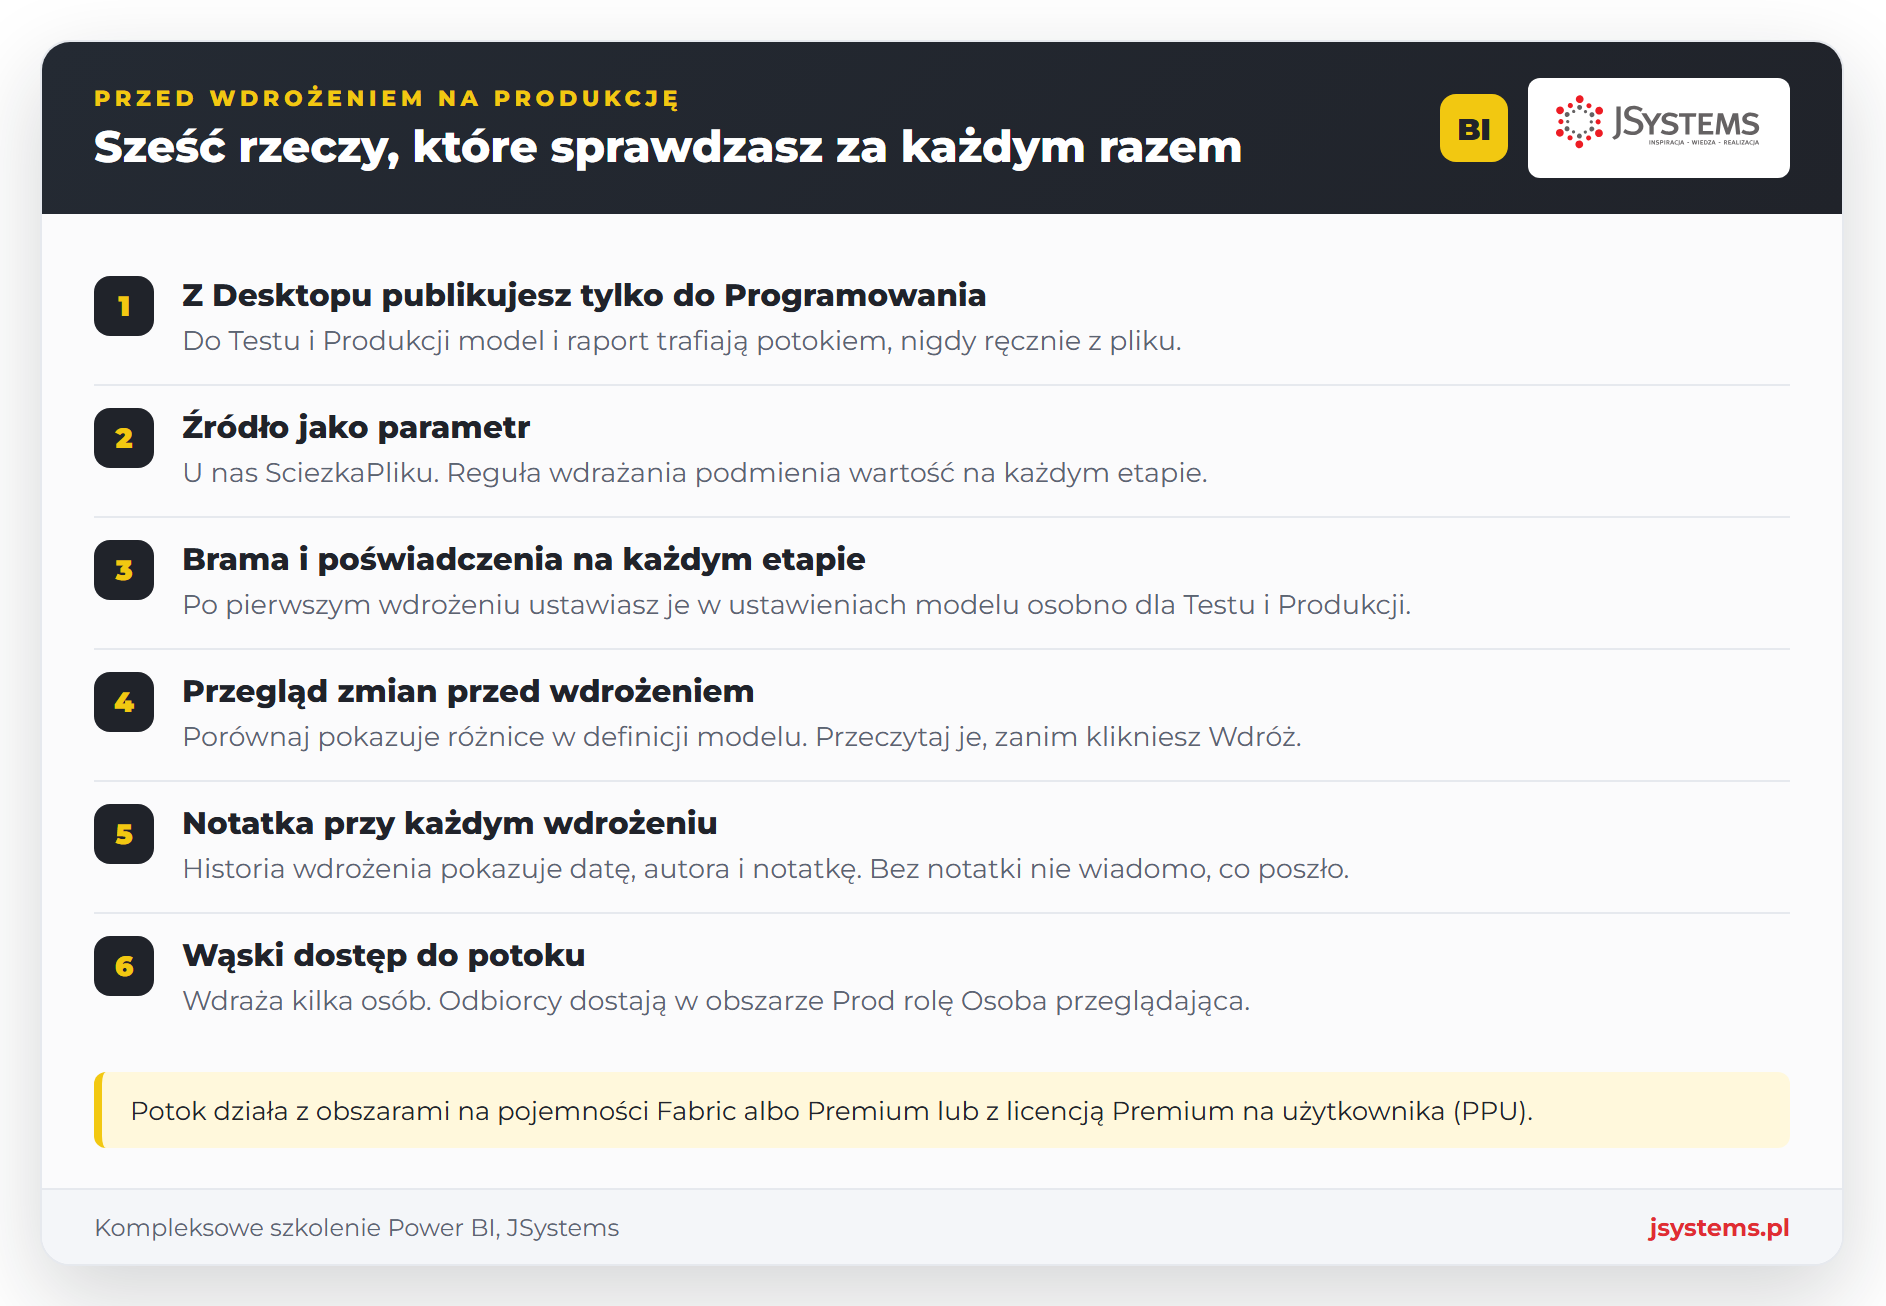Select heading "Przegląd zmian przed wdrożeniem"
1886x1306 pixels.
point(468,691)
